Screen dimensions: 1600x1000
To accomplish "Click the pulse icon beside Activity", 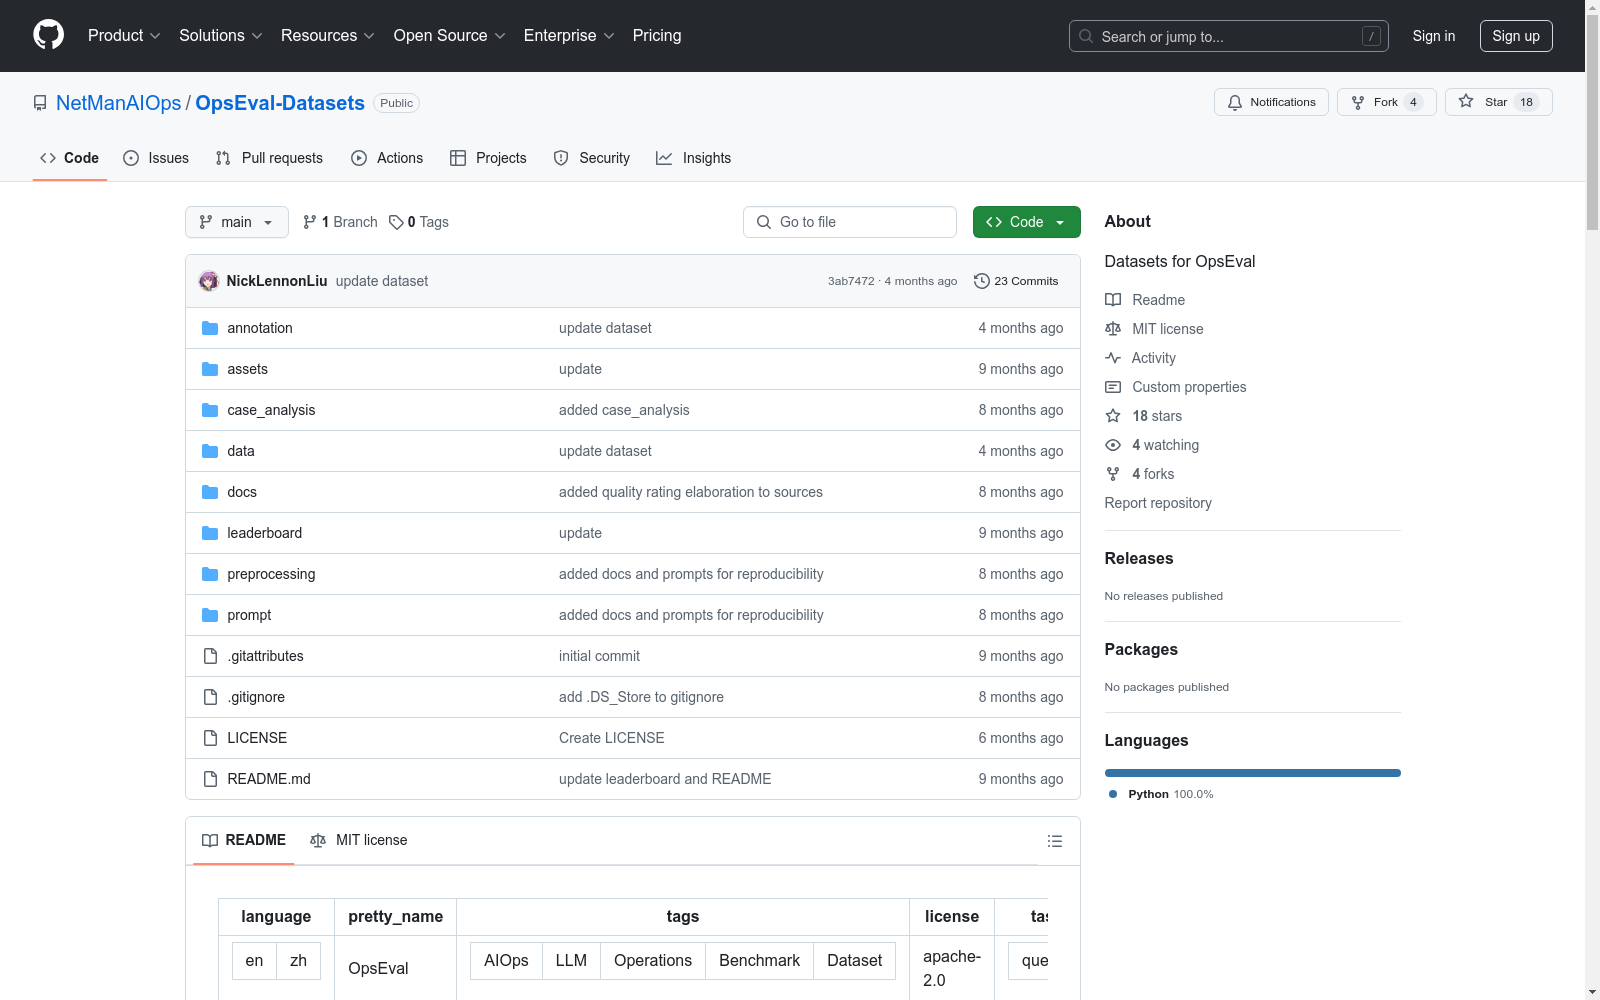I will 1113,358.
